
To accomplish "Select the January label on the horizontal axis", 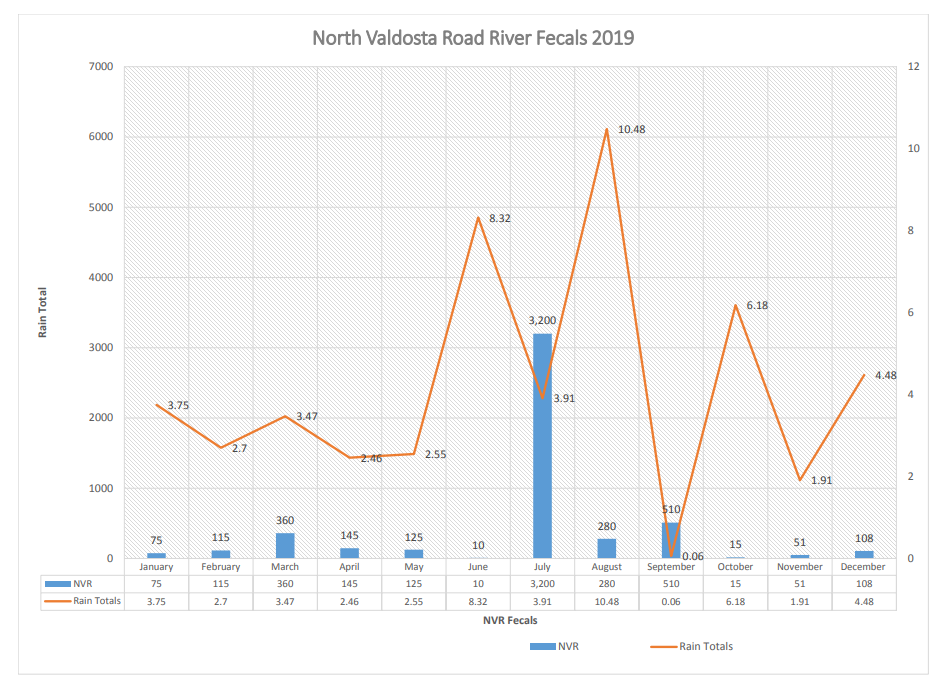I will (156, 567).
